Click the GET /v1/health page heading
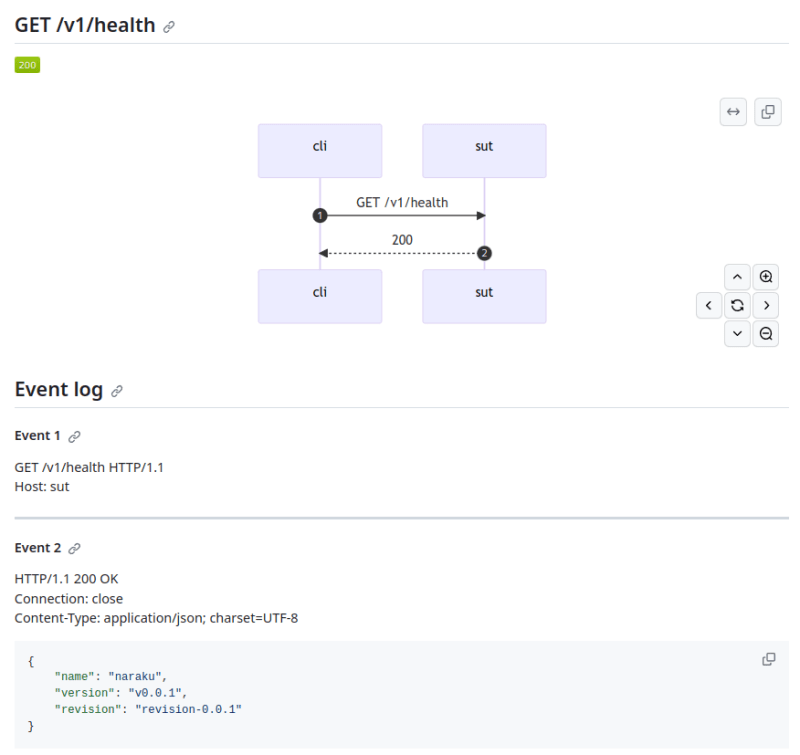The image size is (800, 755). click(x=85, y=25)
